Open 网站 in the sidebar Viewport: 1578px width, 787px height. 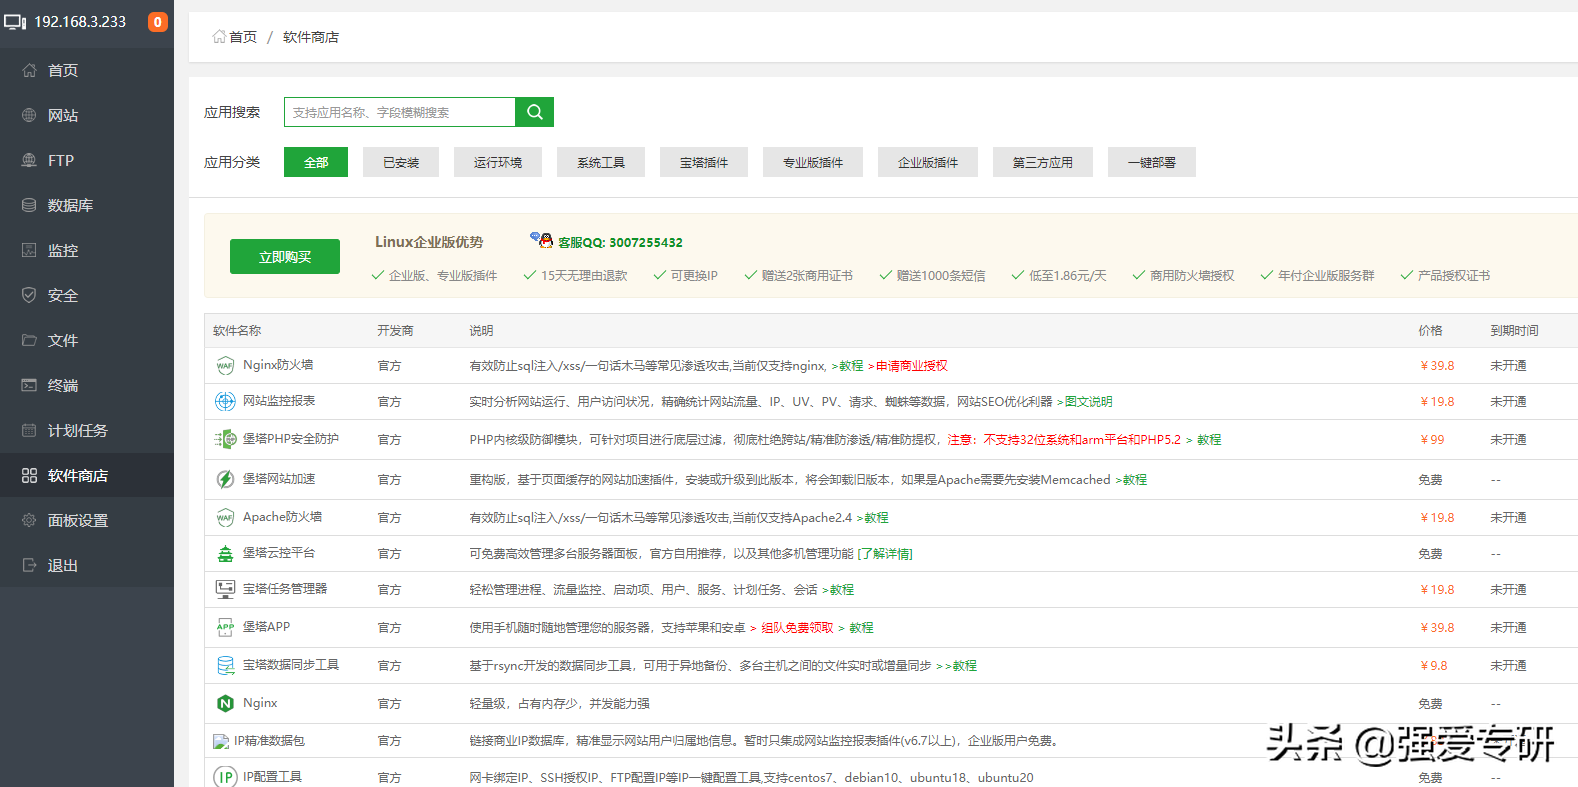tap(87, 115)
